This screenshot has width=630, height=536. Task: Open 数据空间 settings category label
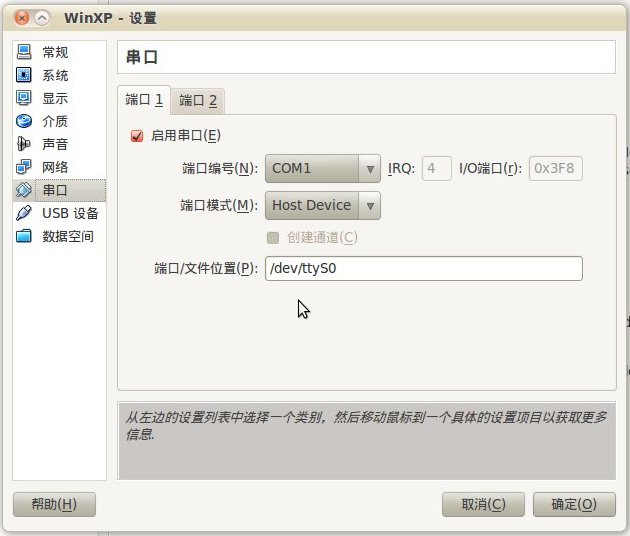pyautogui.click(x=68, y=236)
